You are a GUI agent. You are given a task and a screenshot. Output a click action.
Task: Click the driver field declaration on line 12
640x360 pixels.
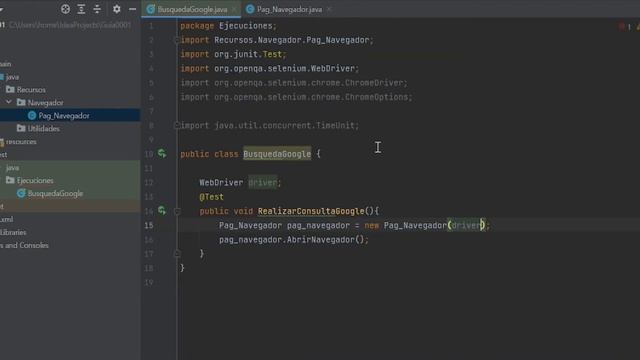point(262,182)
